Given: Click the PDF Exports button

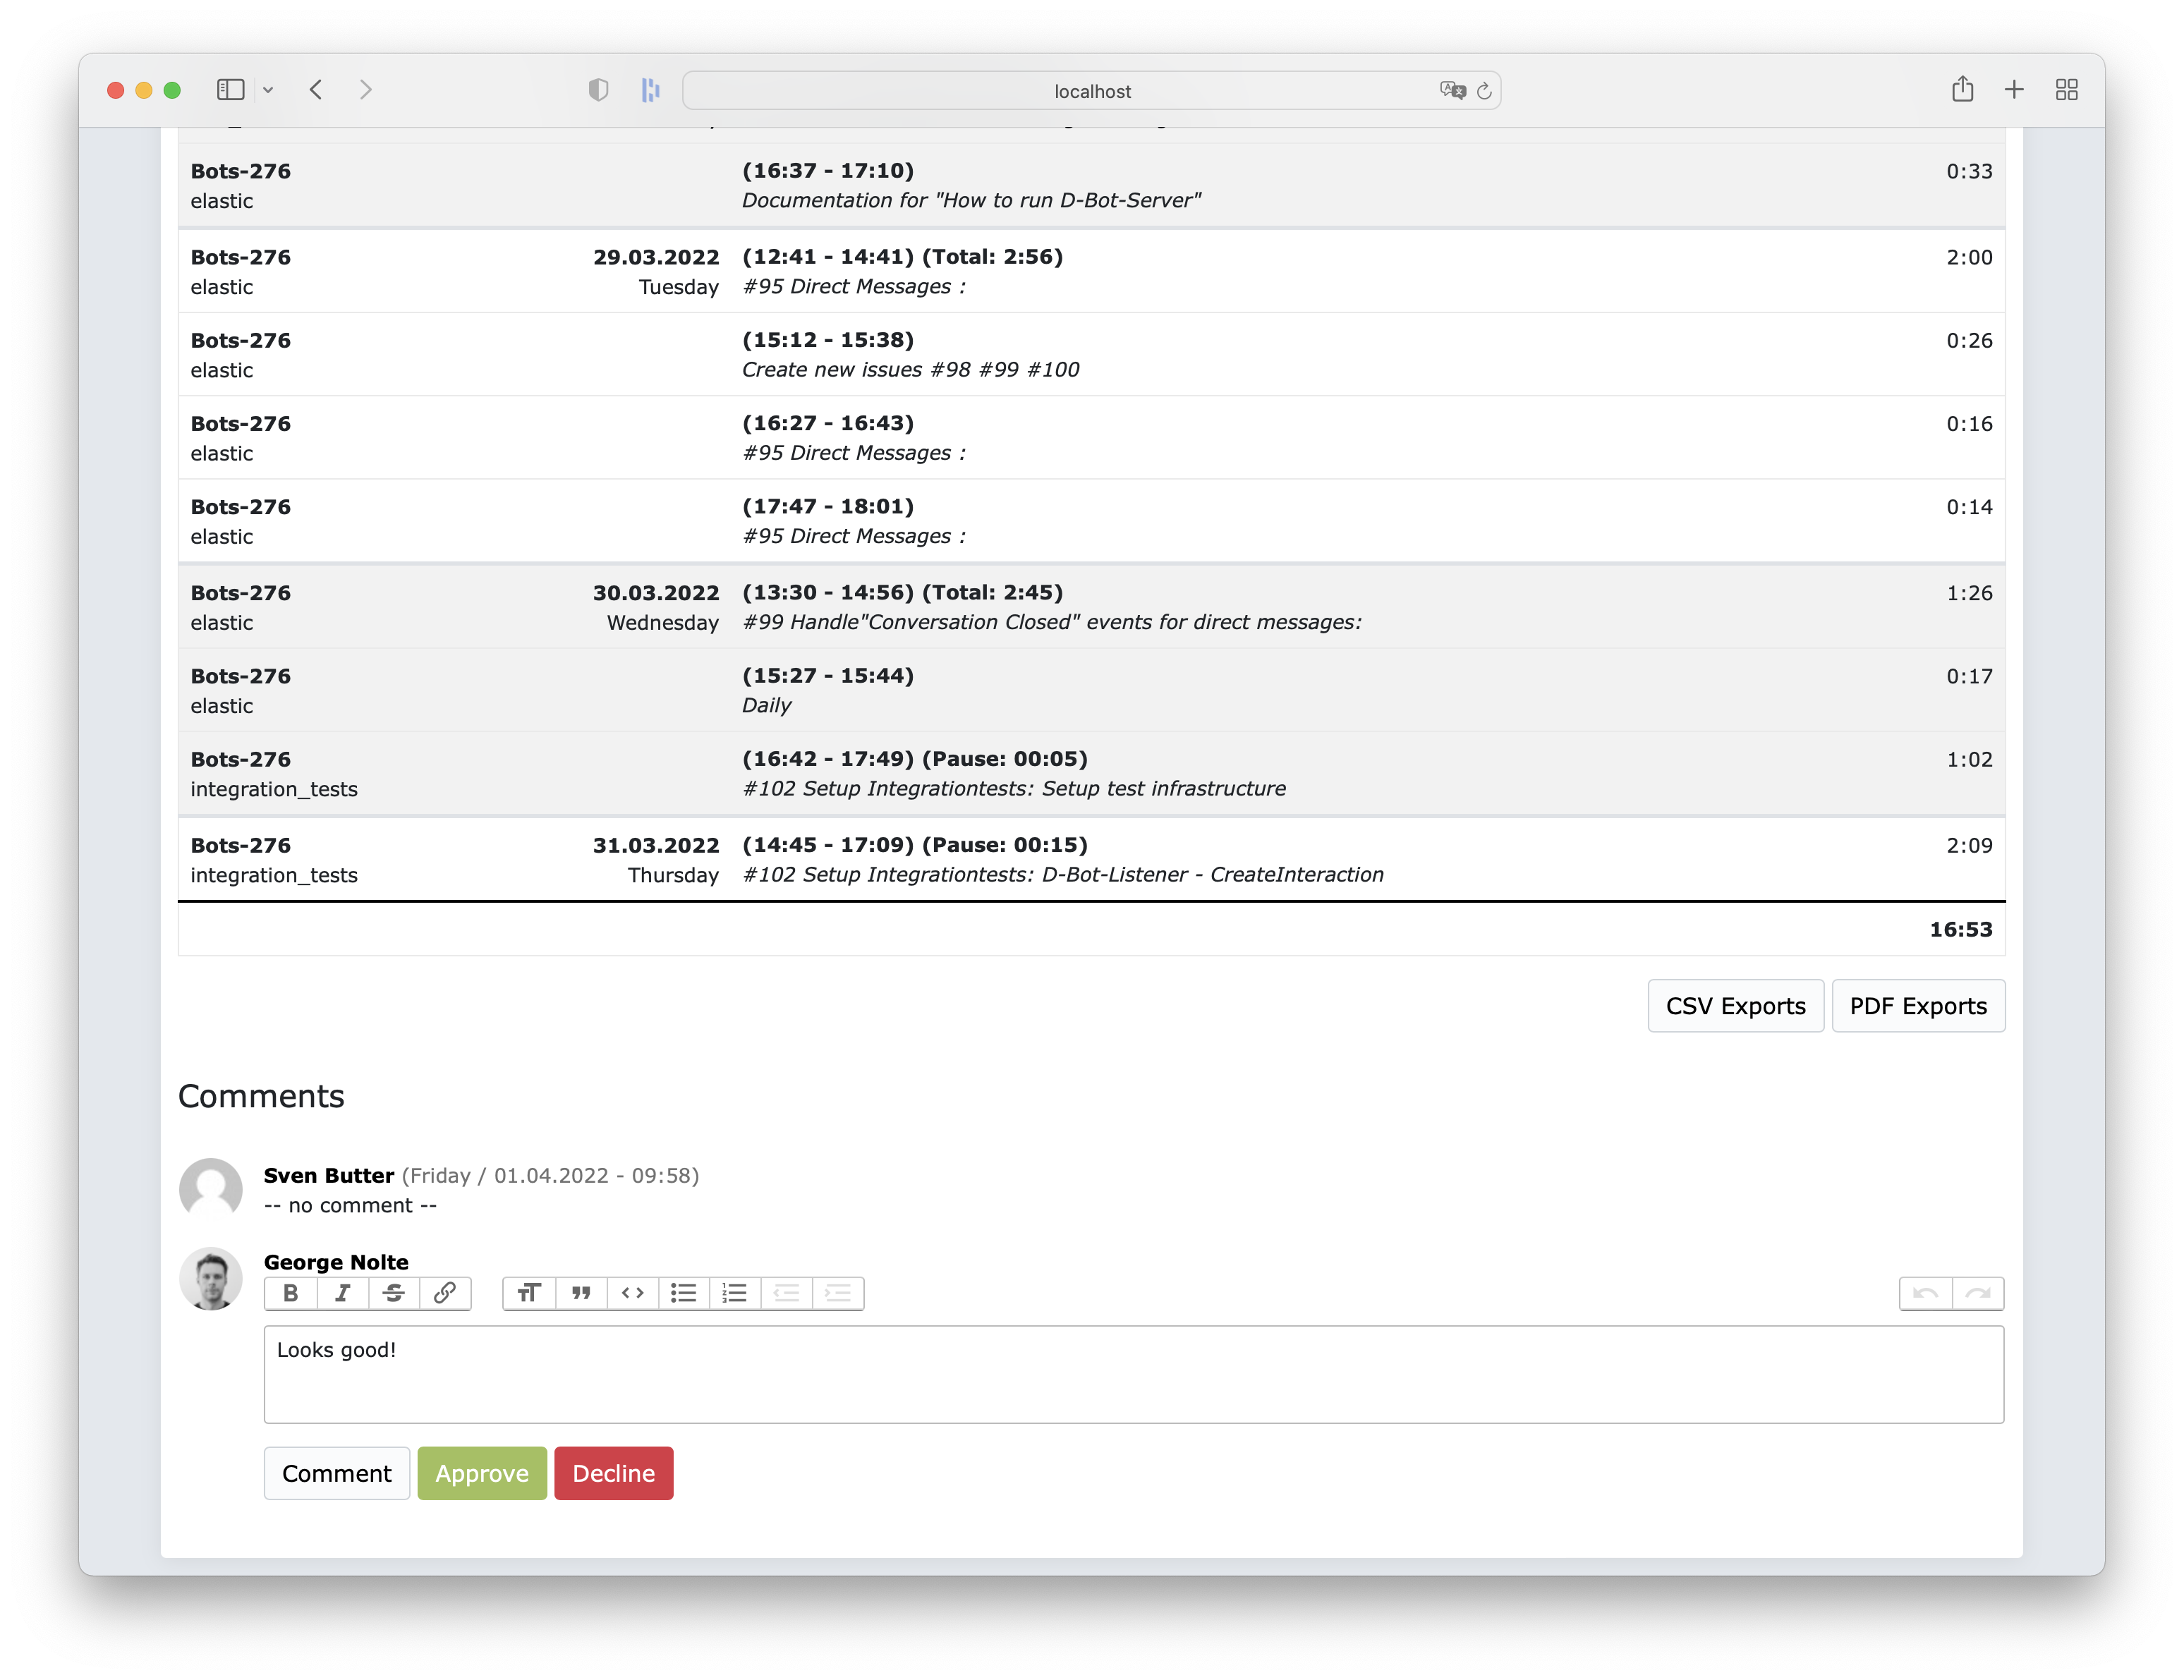Looking at the screenshot, I should (x=1918, y=1006).
